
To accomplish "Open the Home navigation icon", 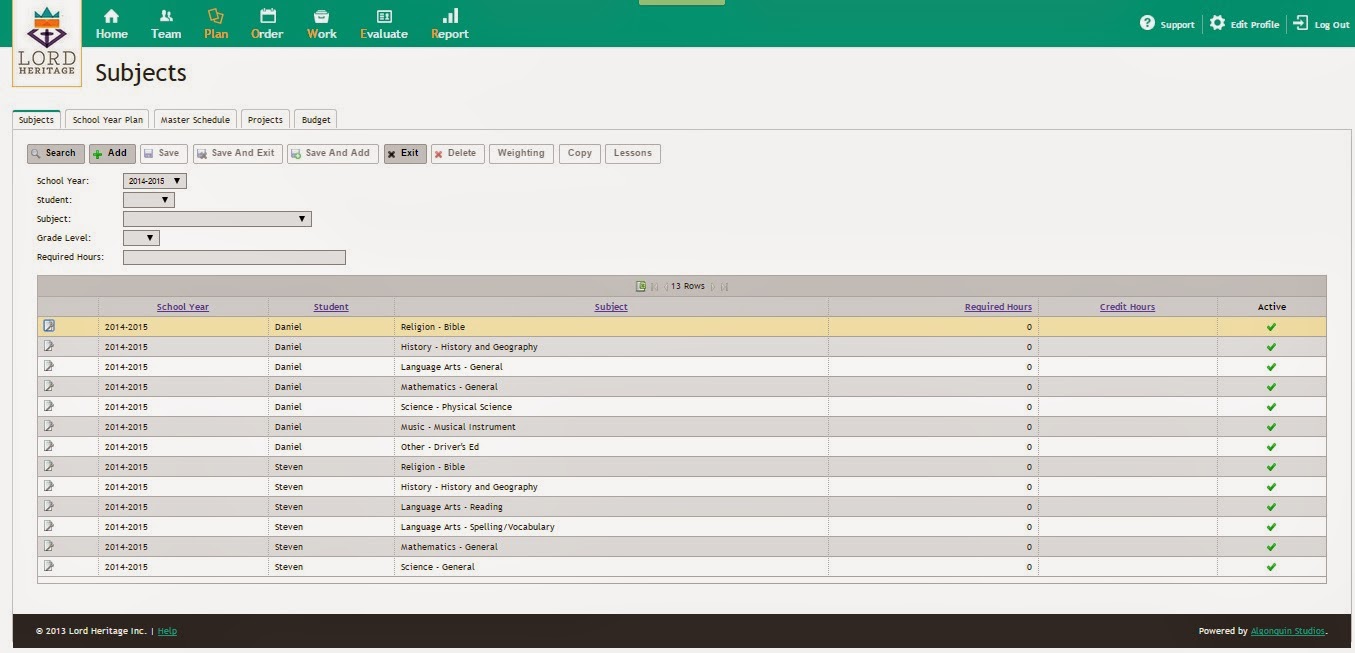I will click(111, 16).
